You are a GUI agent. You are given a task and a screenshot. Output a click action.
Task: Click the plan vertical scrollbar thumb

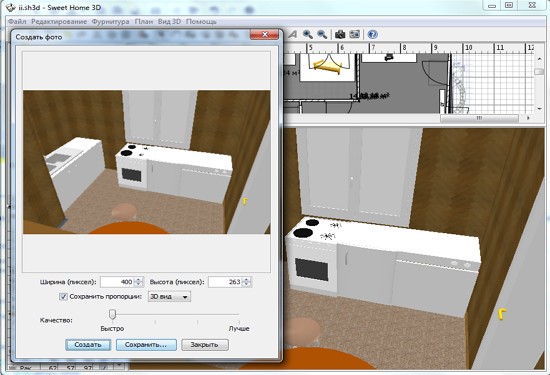tap(539, 71)
